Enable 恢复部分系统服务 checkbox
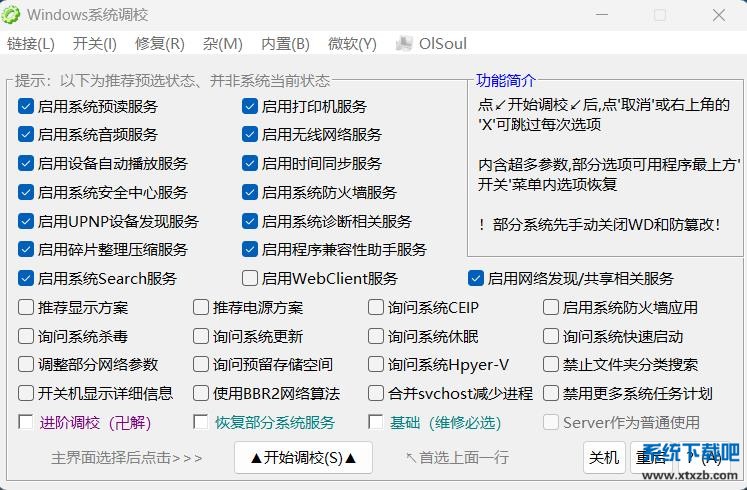Image resolution: width=747 pixels, height=490 pixels. [201, 422]
